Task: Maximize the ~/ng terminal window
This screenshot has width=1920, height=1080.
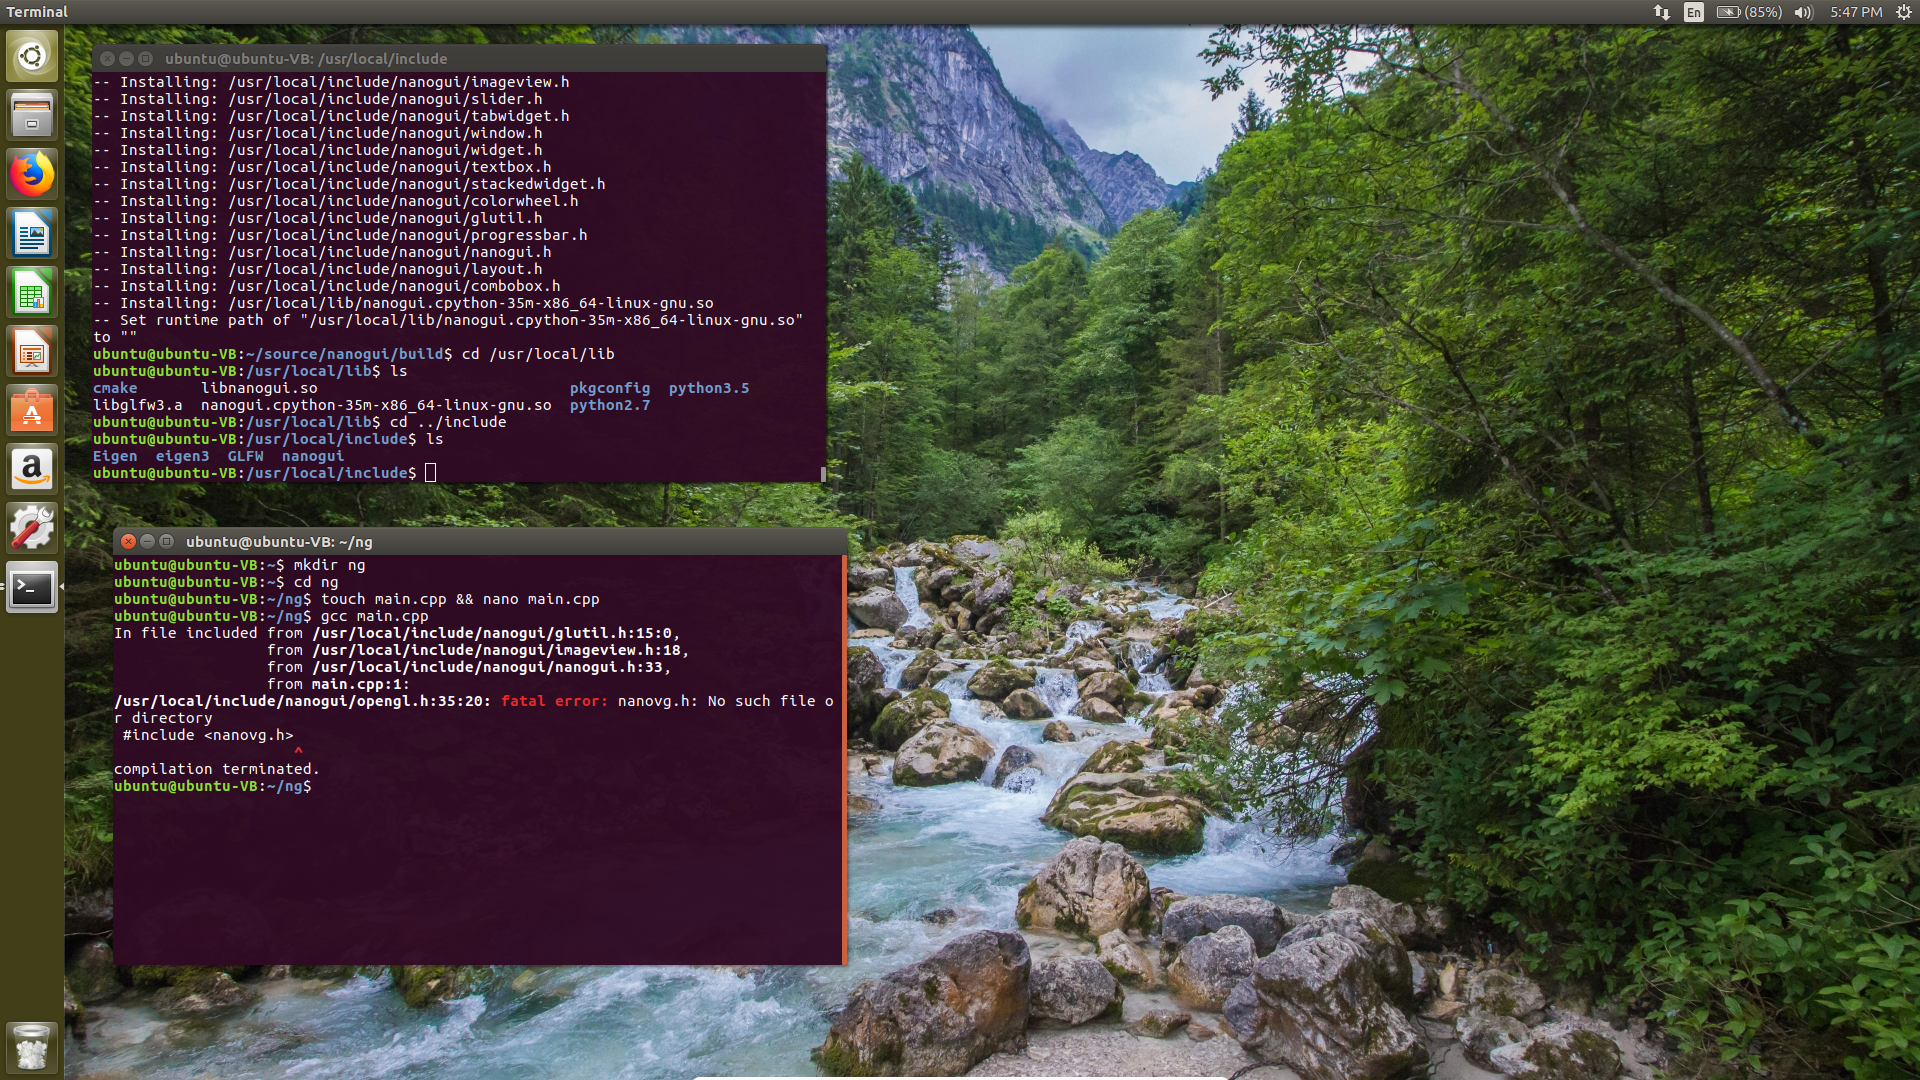Action: coord(166,541)
